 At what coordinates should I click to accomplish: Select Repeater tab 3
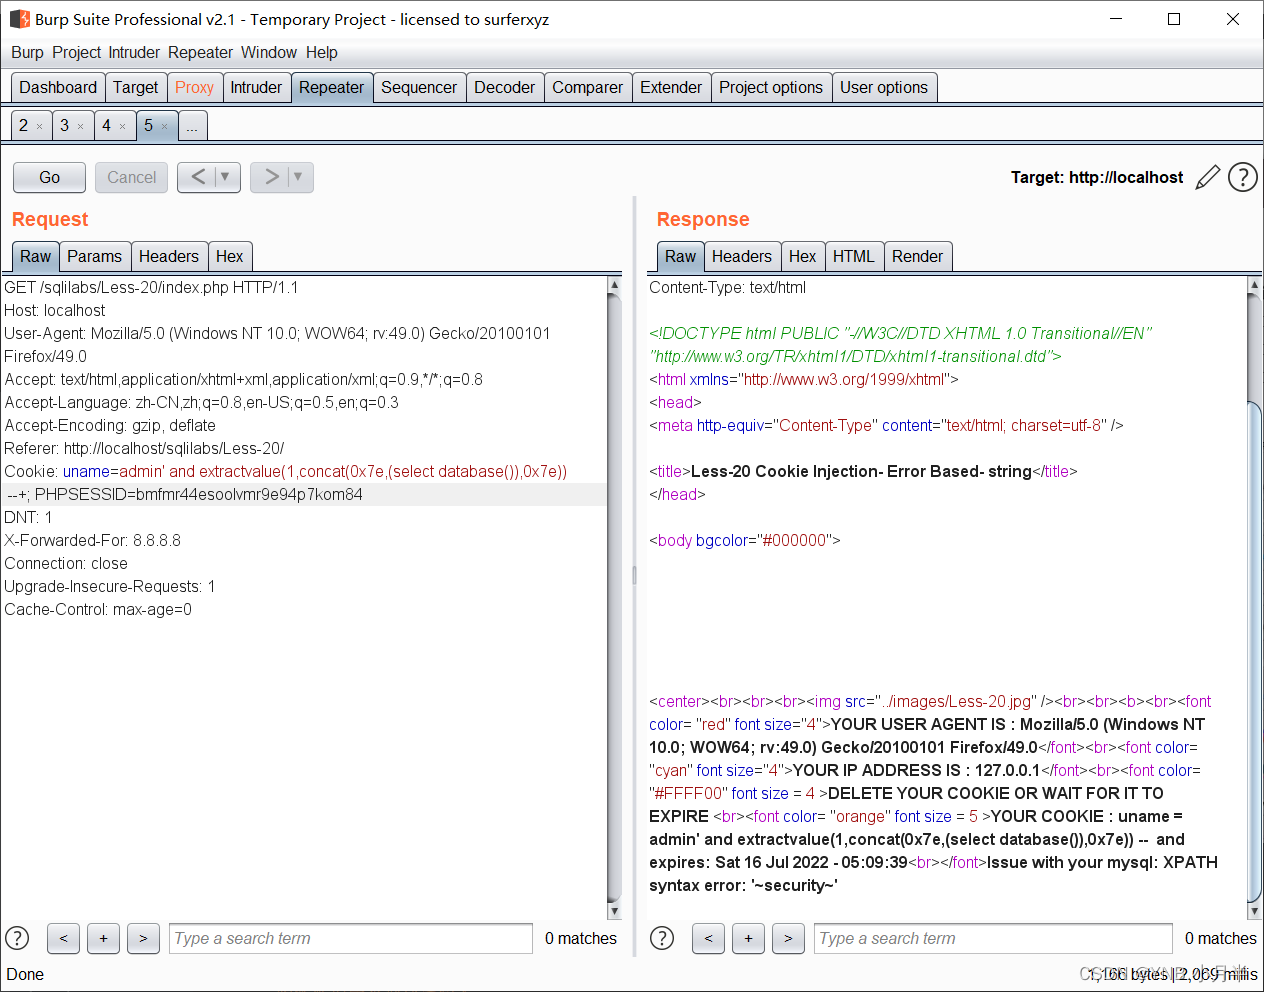pyautogui.click(x=65, y=125)
